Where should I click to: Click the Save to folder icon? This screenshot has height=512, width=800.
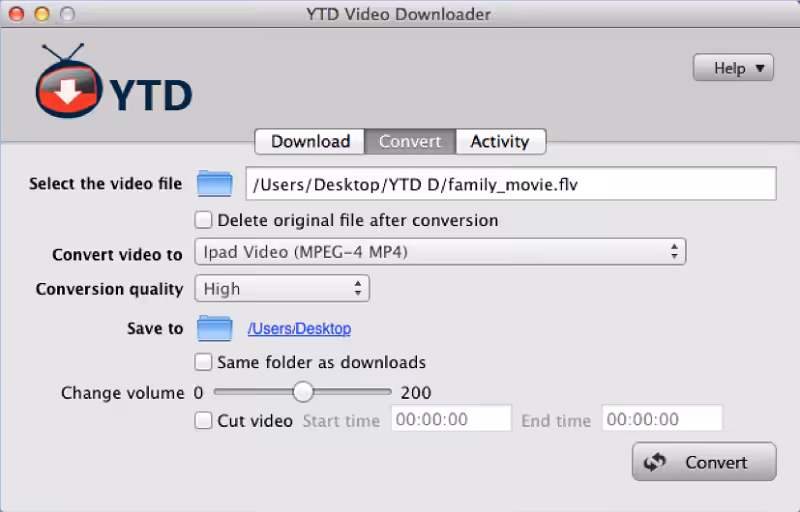(x=214, y=328)
